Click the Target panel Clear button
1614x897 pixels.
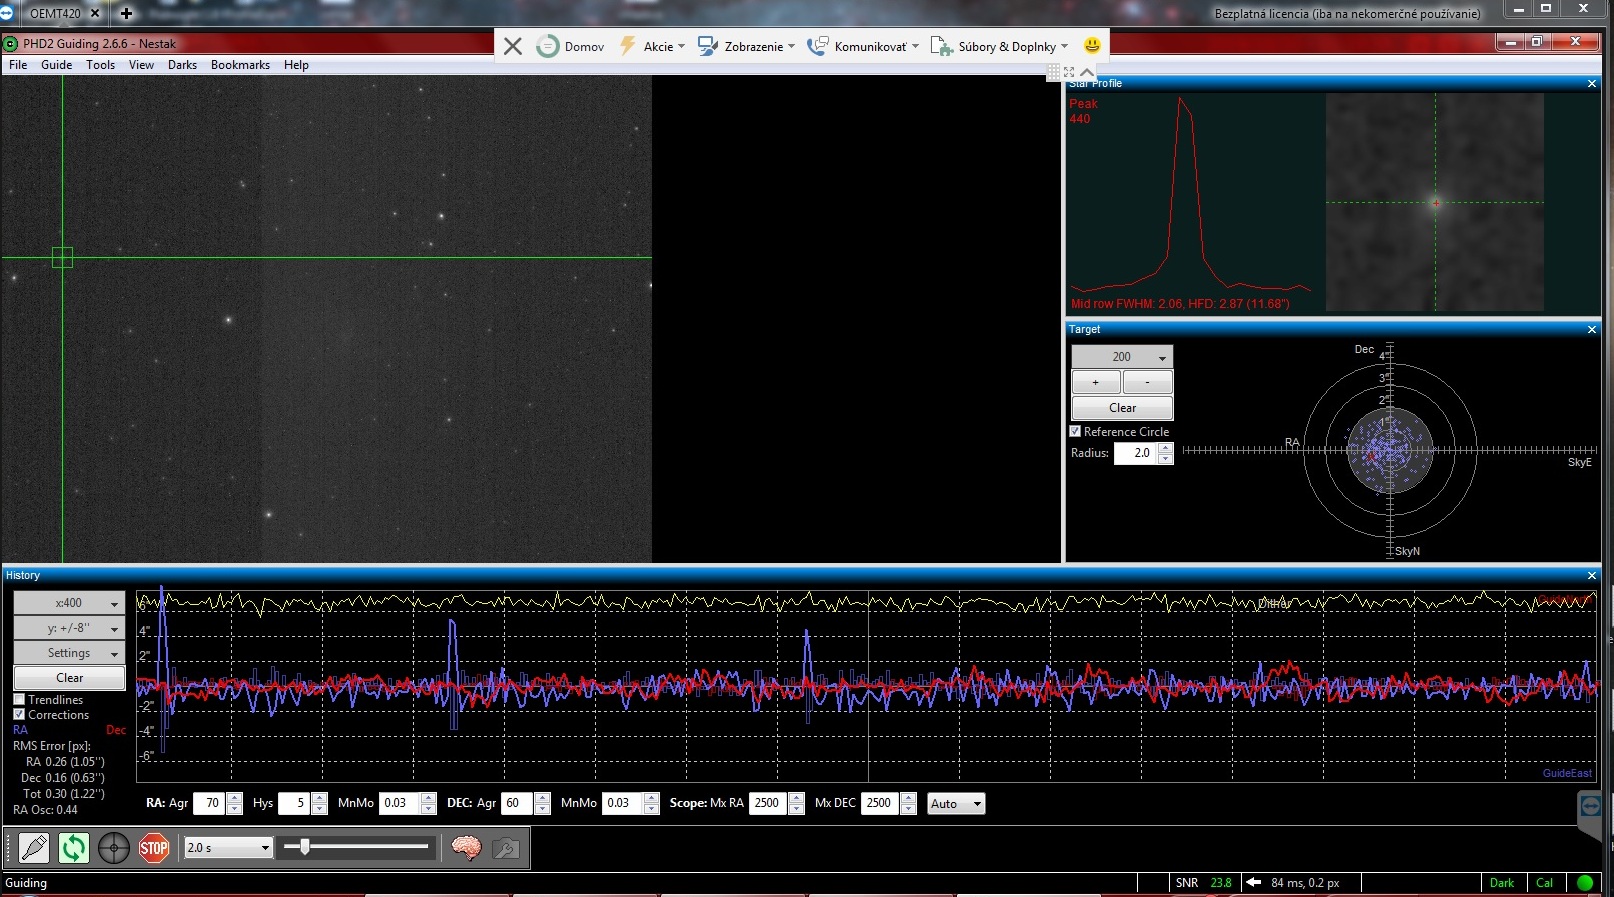tap(1122, 408)
